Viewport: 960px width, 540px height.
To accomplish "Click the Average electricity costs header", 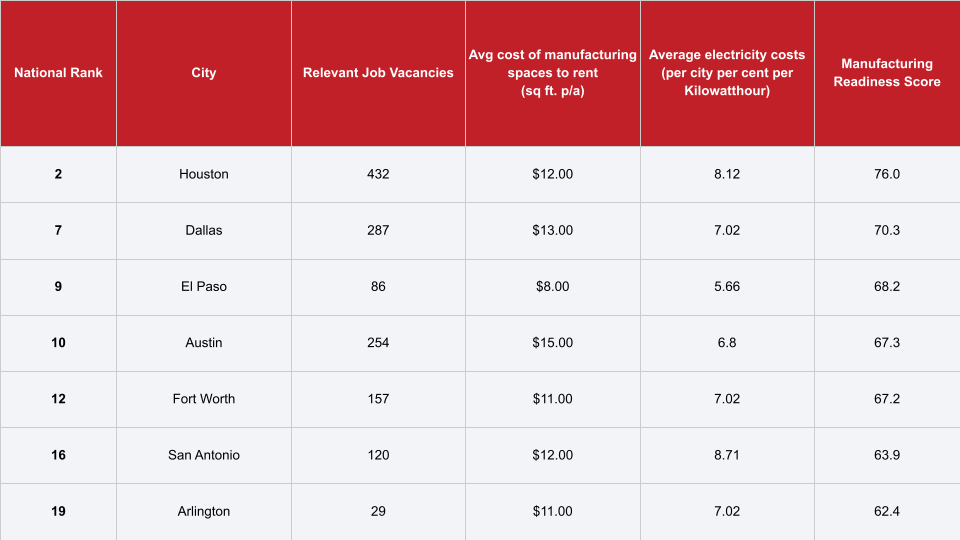I will 727,73.
